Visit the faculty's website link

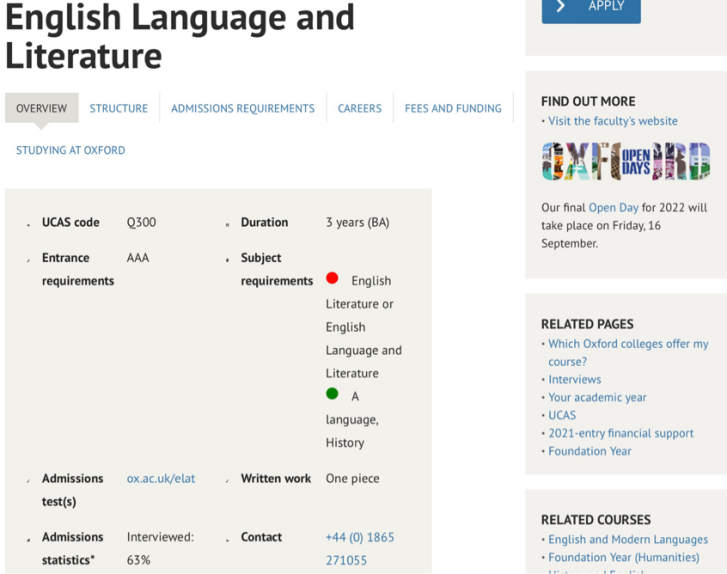(612, 121)
